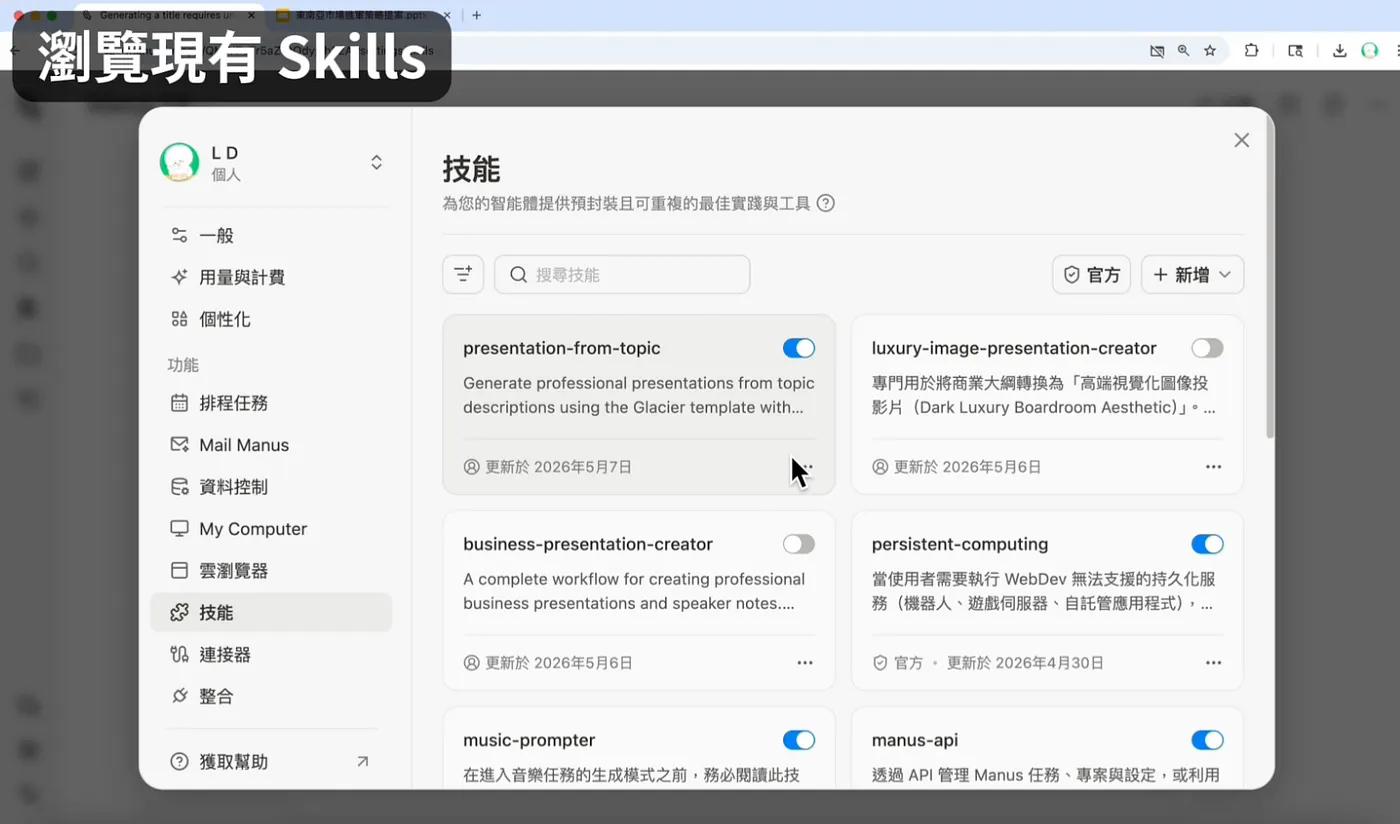
Task: Click the search magnifier icon
Action: pyautogui.click(x=518, y=274)
